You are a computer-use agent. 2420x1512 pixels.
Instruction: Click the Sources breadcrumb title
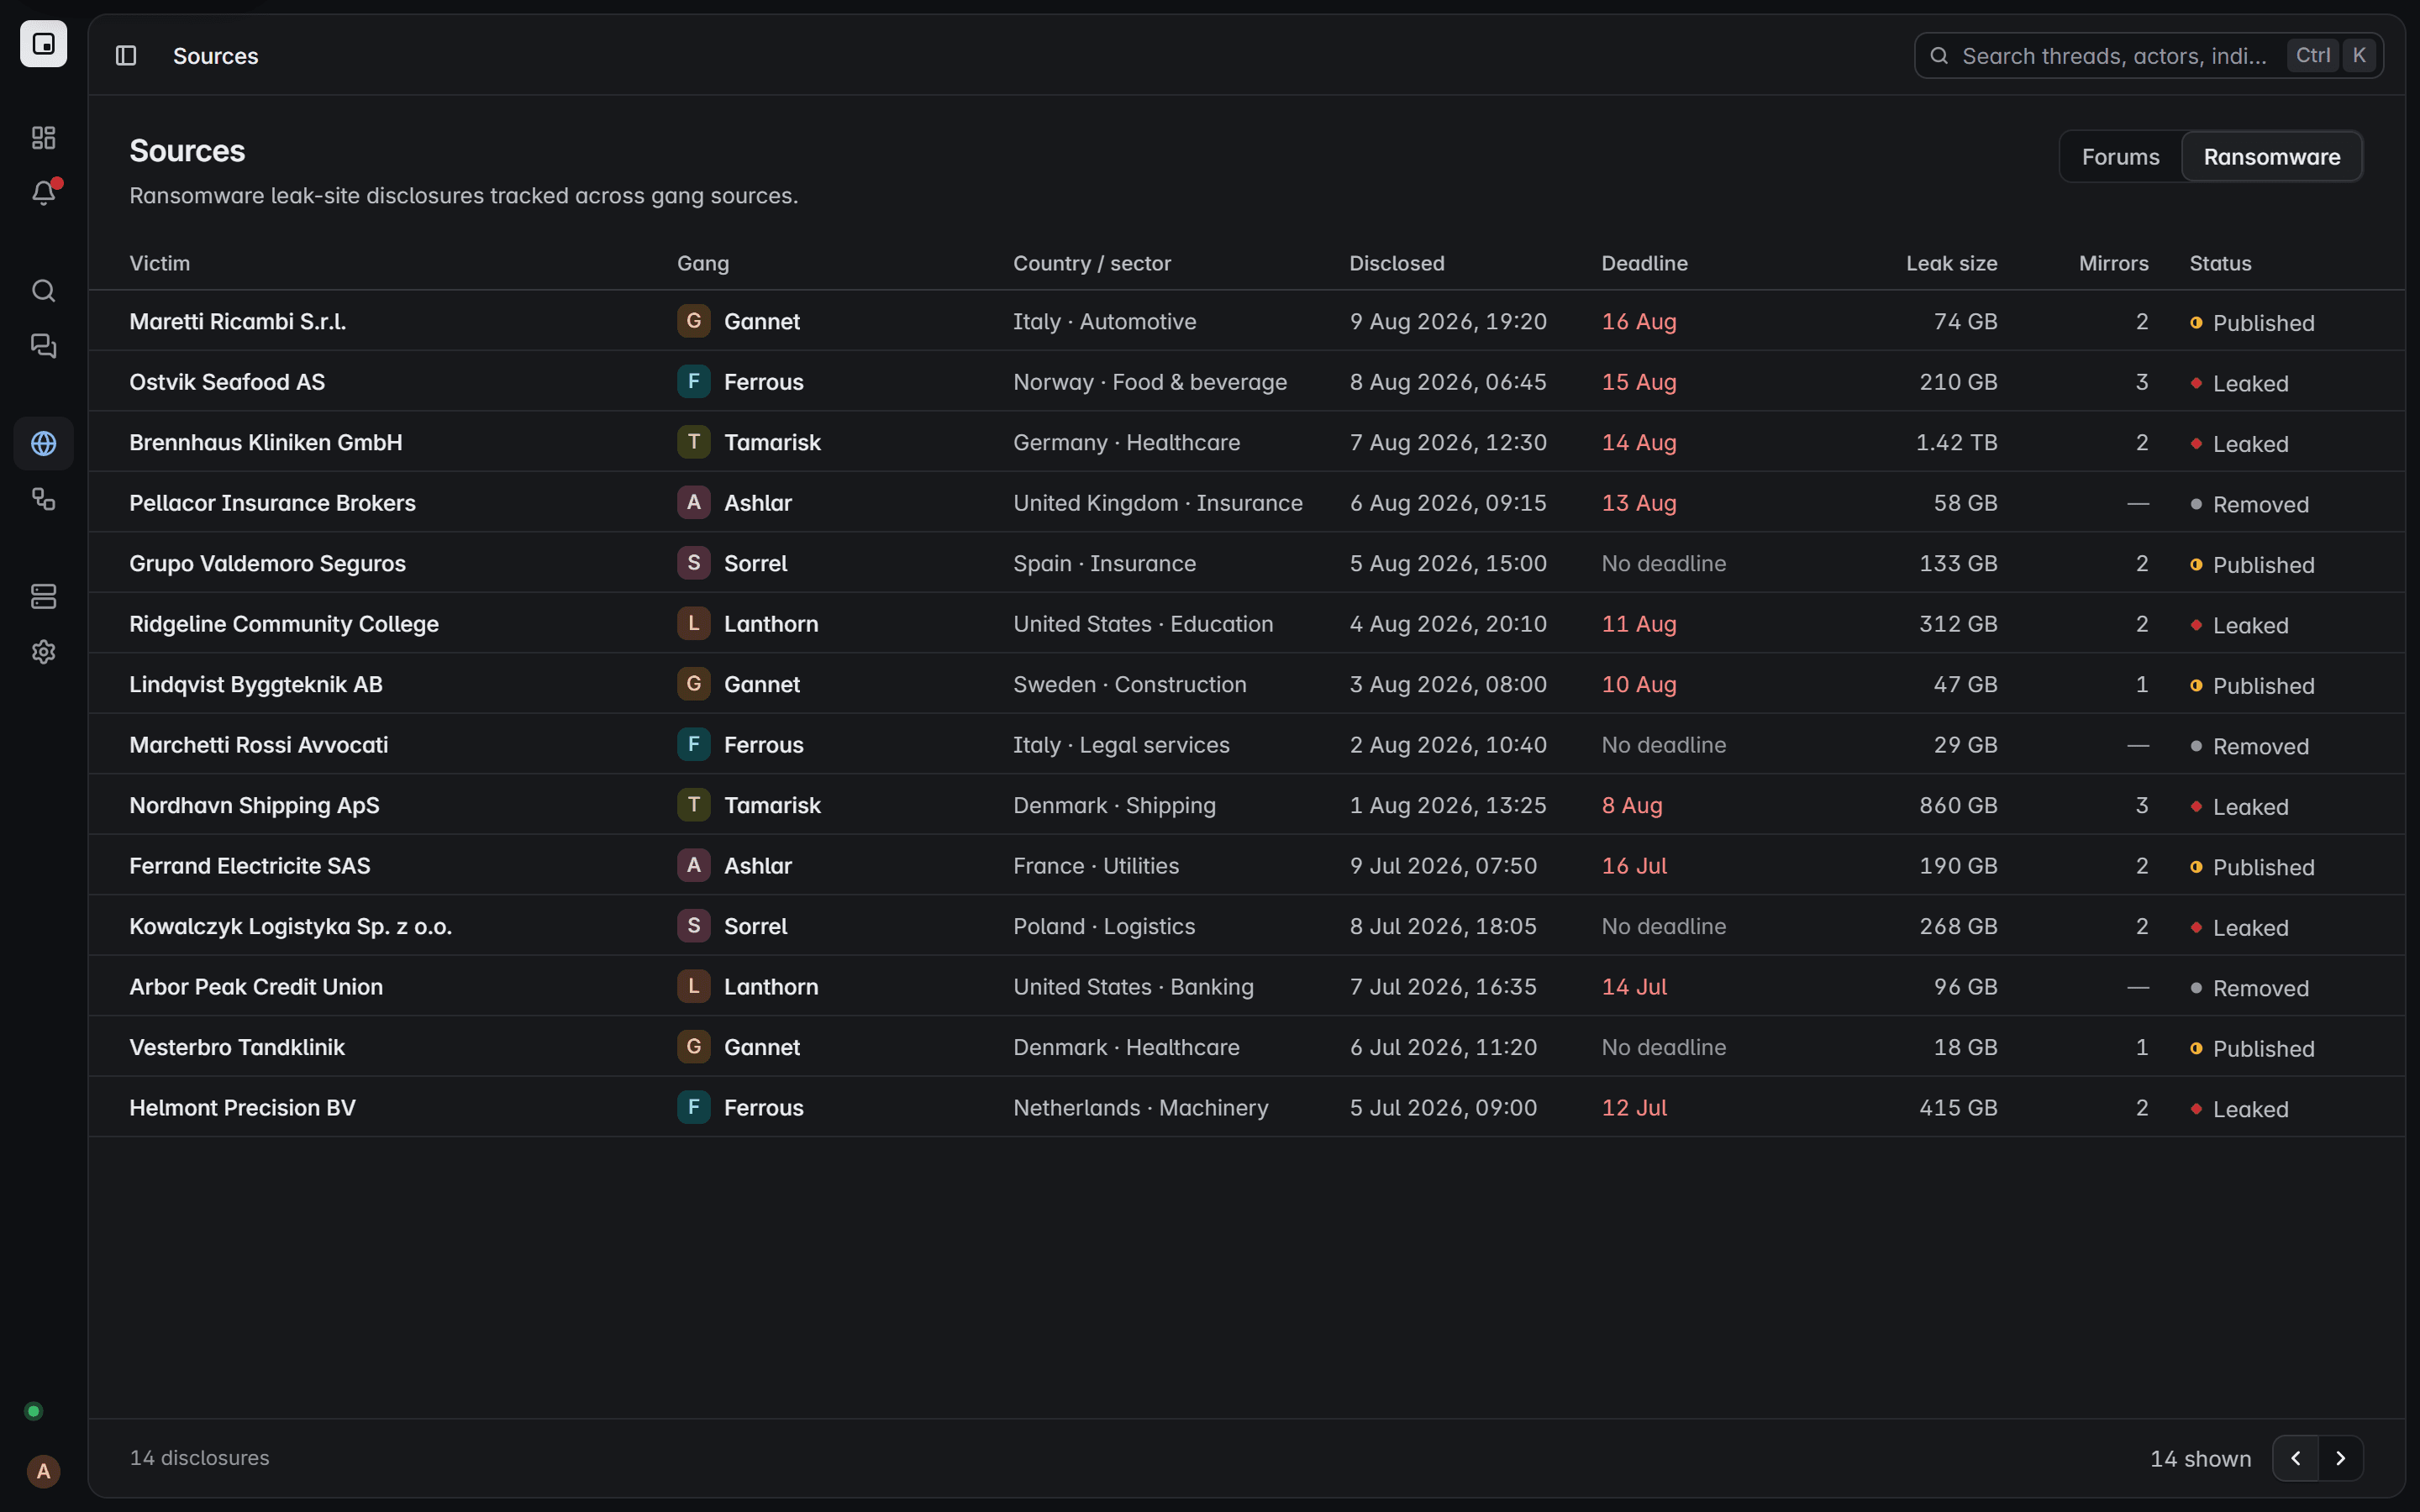point(215,56)
